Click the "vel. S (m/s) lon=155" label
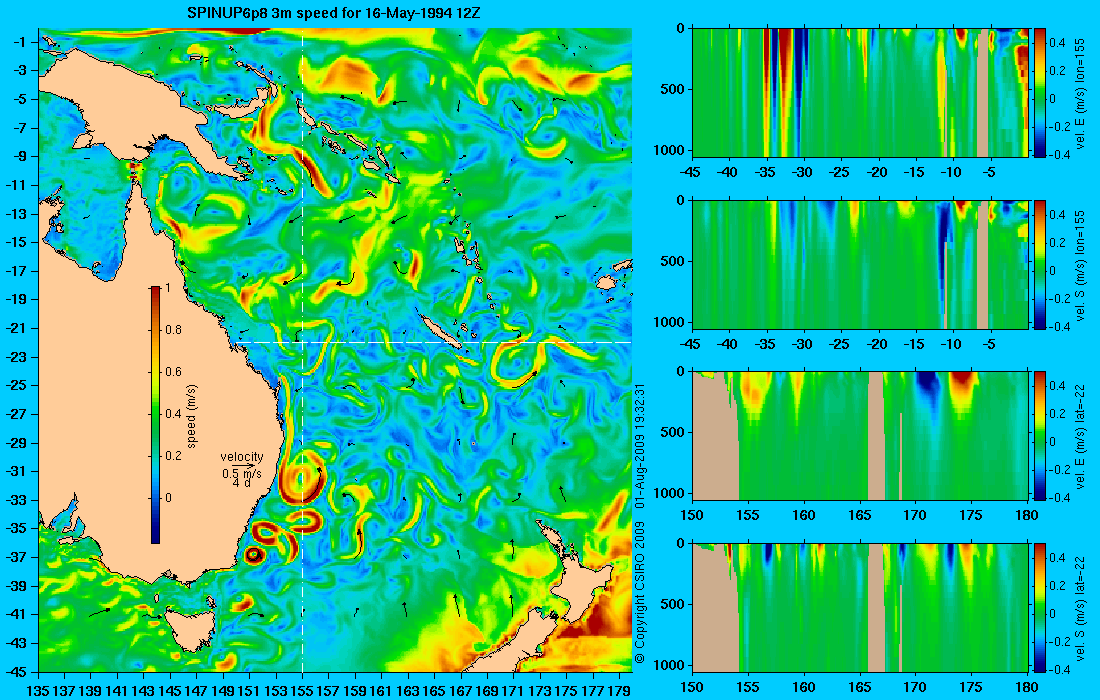 tap(1080, 266)
